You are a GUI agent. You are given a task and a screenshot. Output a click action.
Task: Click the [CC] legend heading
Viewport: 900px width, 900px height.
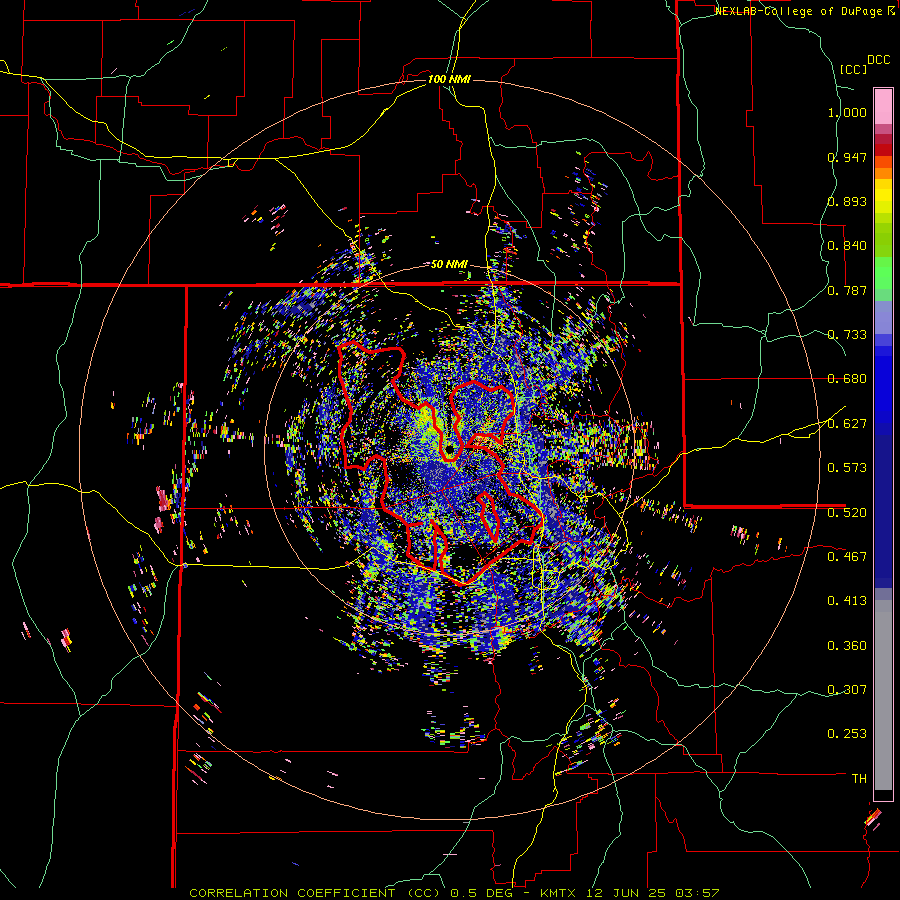[853, 69]
